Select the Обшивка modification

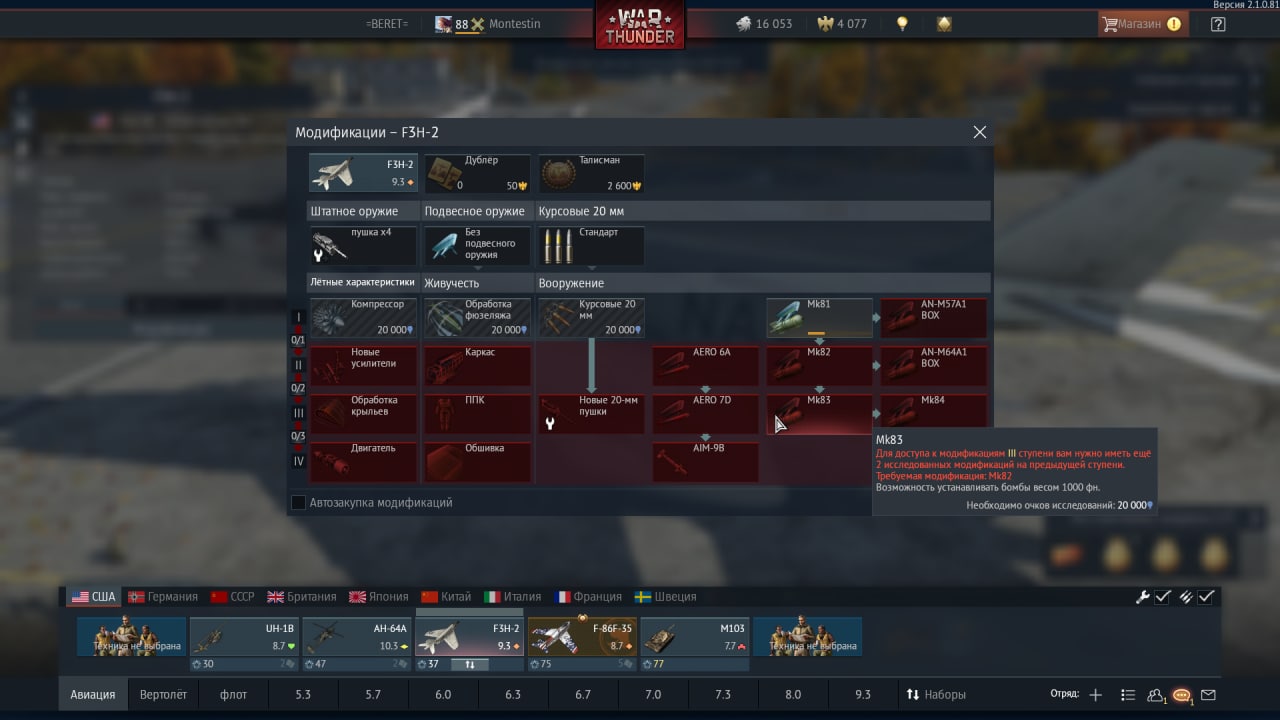point(477,462)
